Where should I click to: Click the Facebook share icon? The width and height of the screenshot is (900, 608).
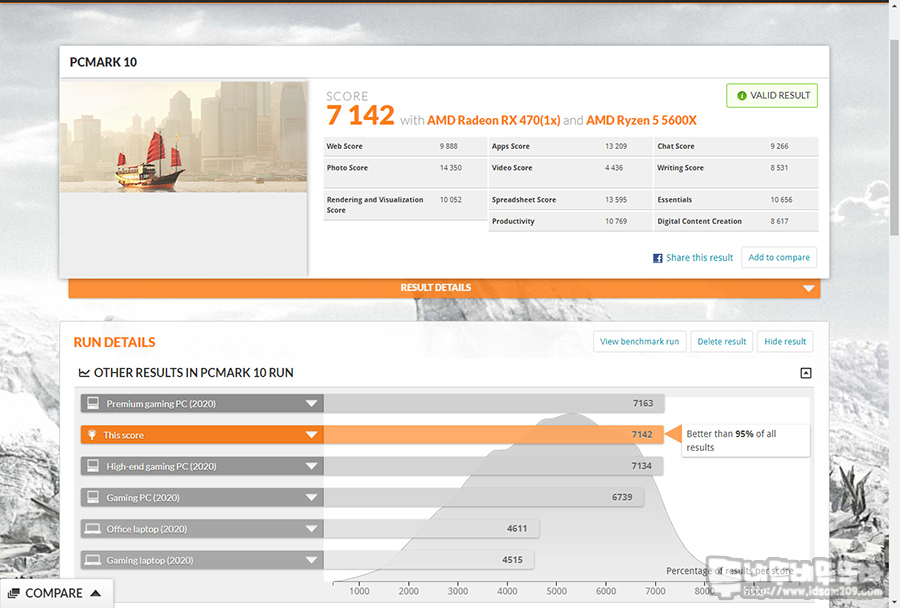[658, 258]
